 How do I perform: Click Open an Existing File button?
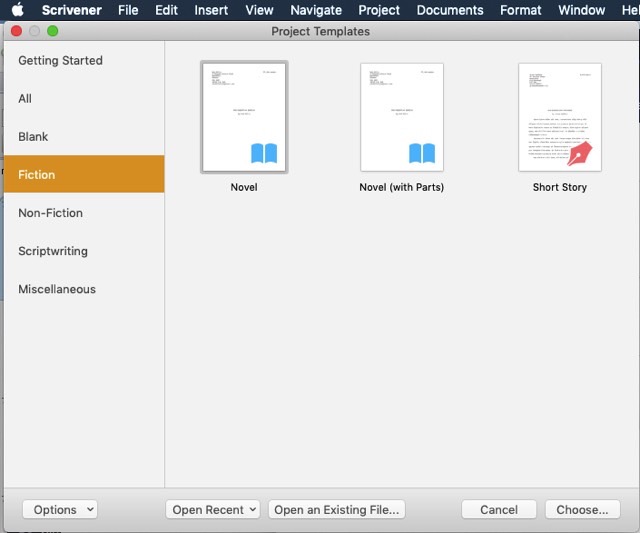point(337,509)
